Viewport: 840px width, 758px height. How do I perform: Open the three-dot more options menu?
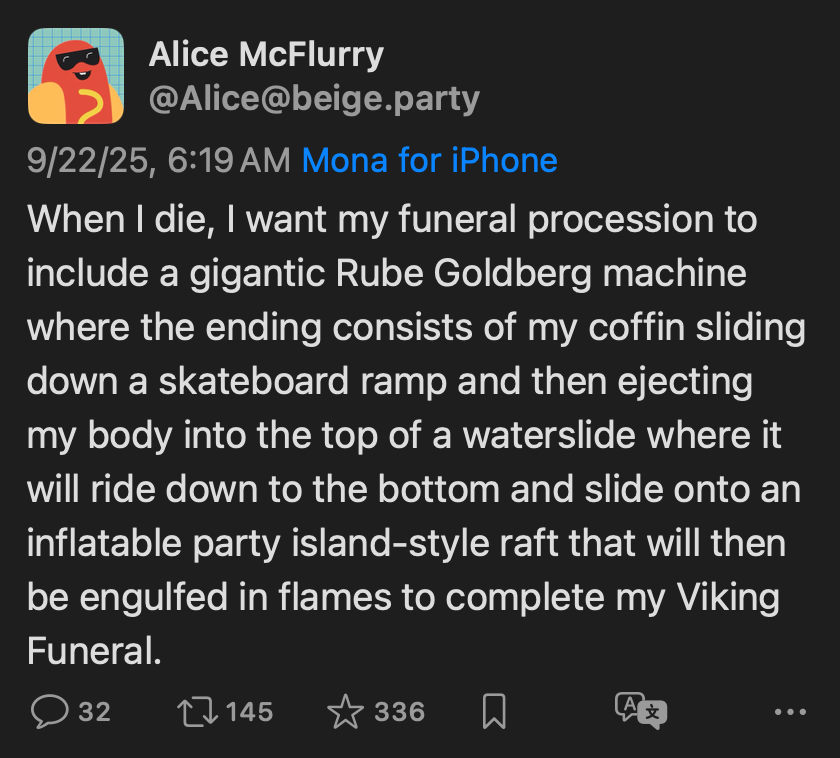coord(790,712)
